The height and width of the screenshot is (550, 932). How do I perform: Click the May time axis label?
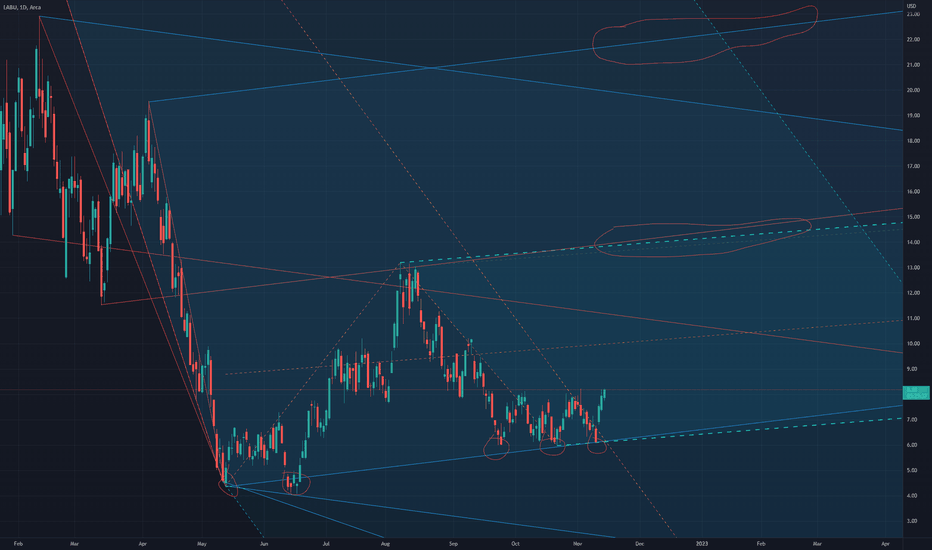(201, 543)
